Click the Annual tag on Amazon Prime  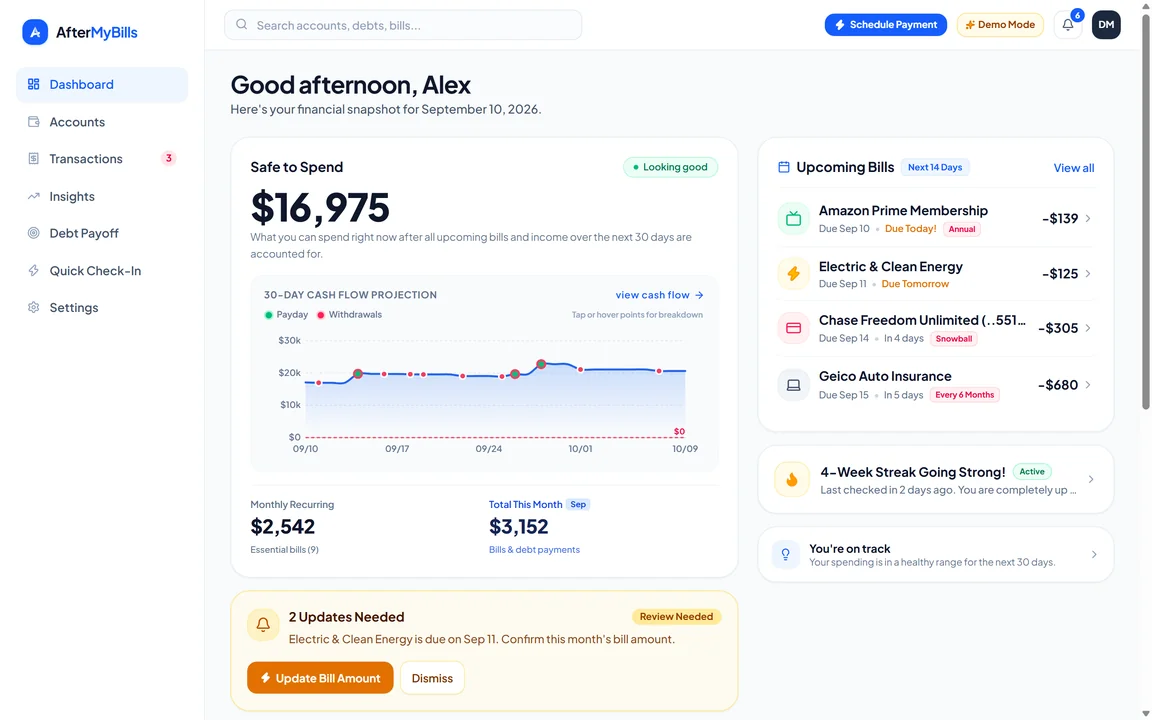pos(962,229)
